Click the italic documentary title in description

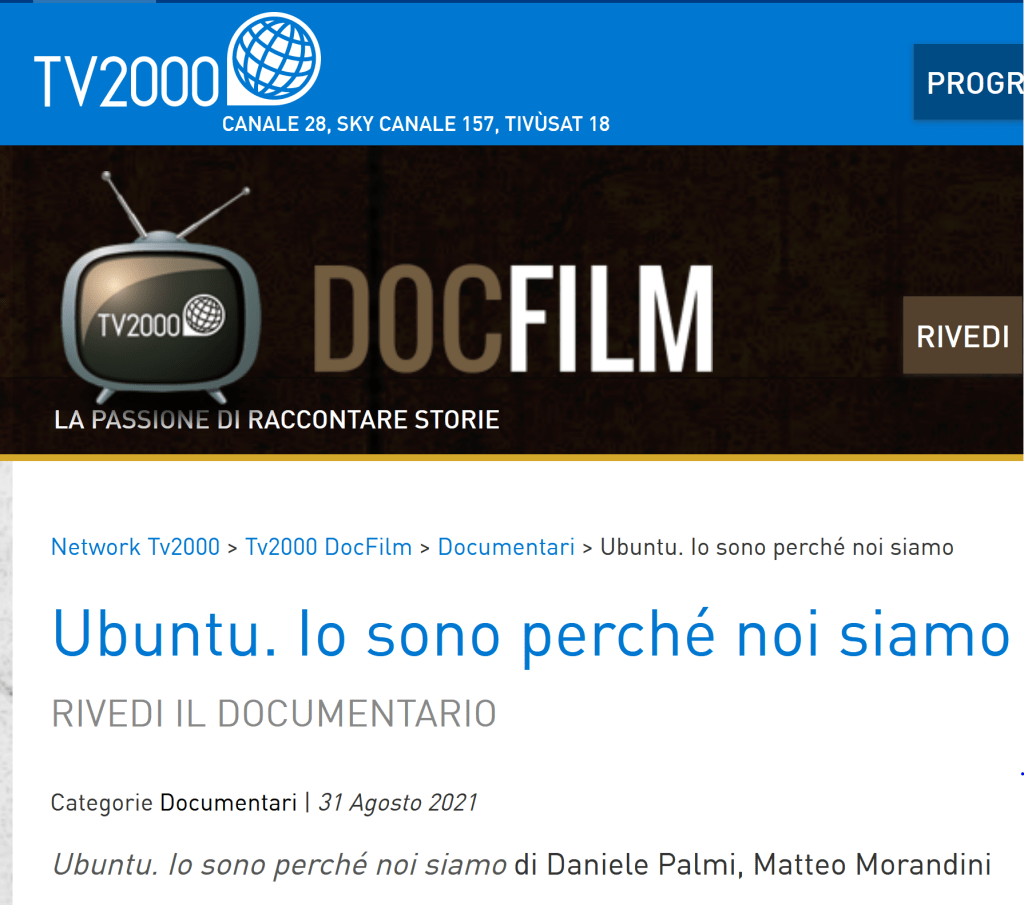click(279, 864)
